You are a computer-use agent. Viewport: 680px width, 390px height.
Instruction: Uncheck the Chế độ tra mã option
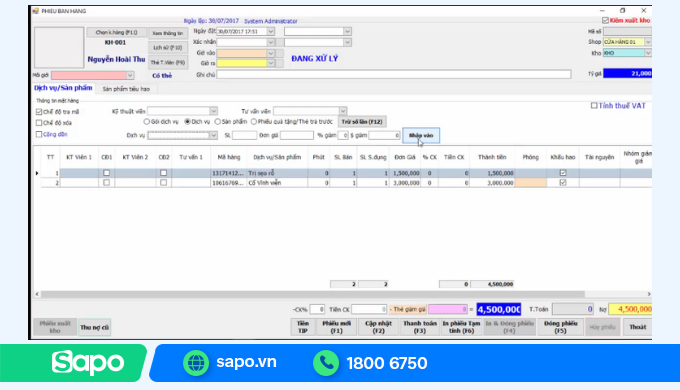point(39,112)
